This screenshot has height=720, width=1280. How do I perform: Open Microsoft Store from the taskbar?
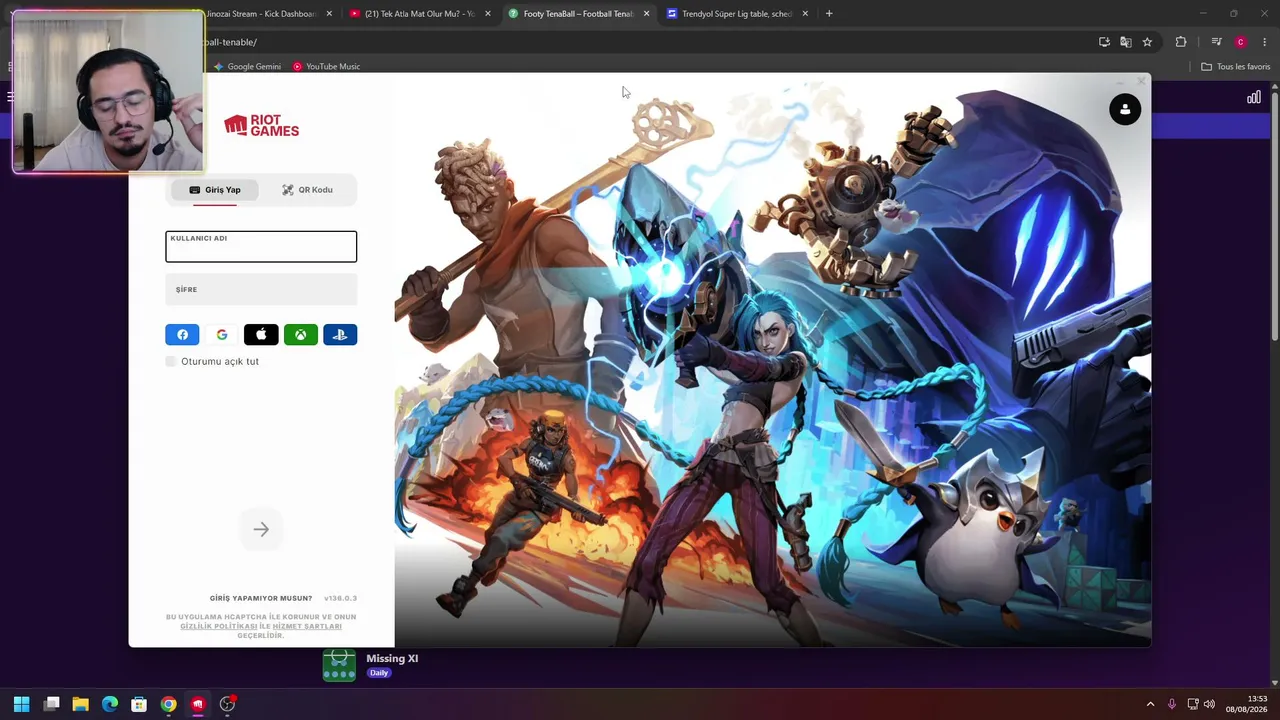coord(139,704)
